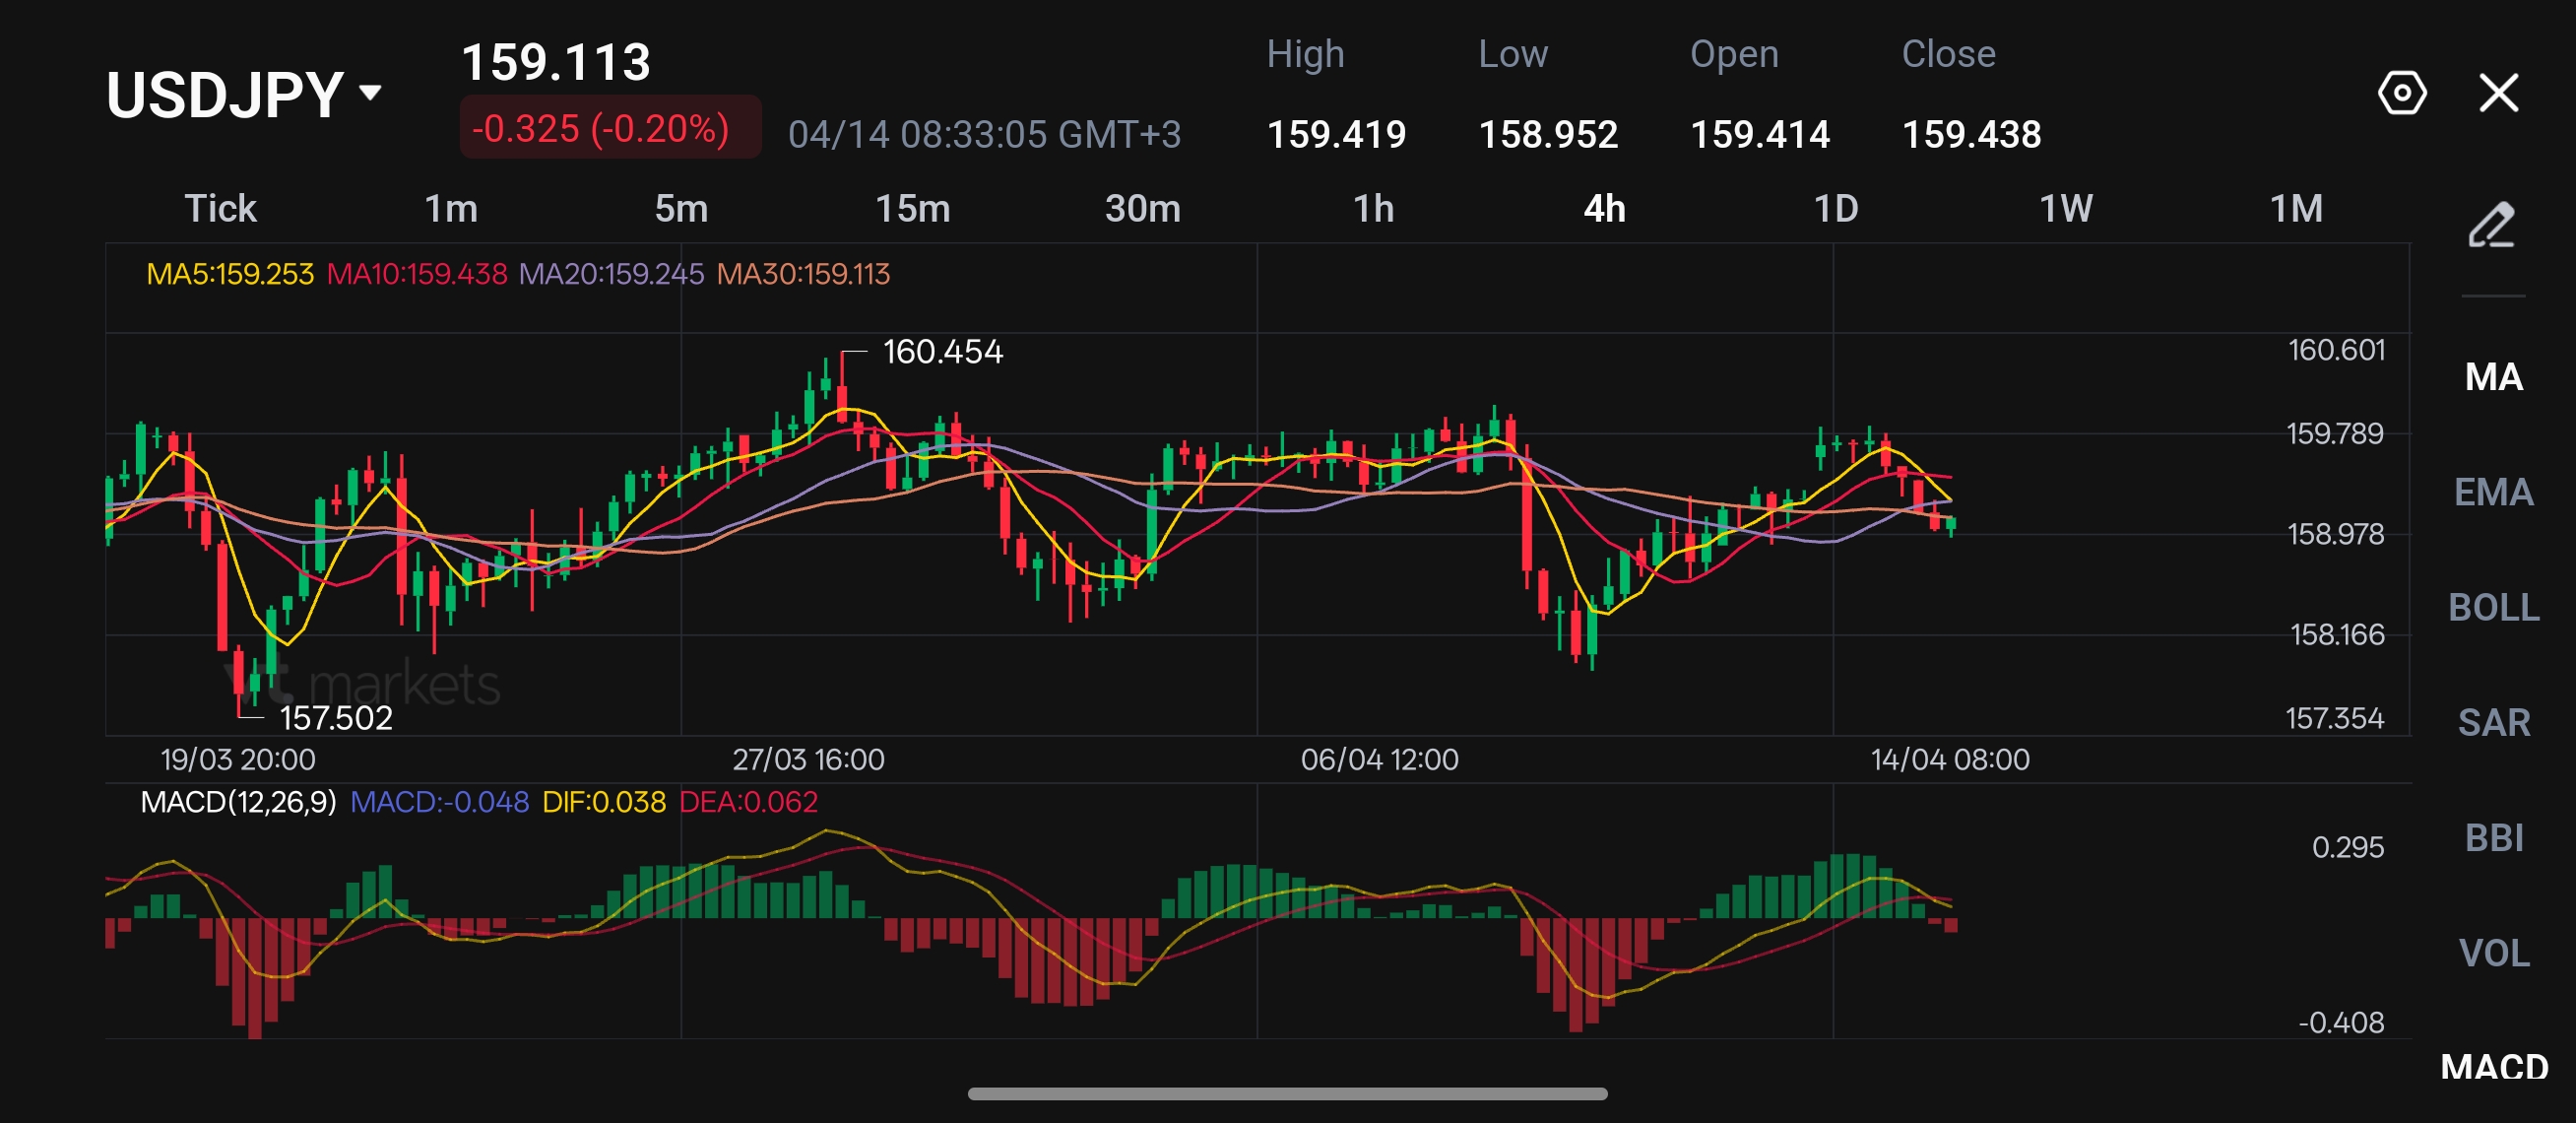
Task: Switch to the Tick timeframe
Action: 220,209
